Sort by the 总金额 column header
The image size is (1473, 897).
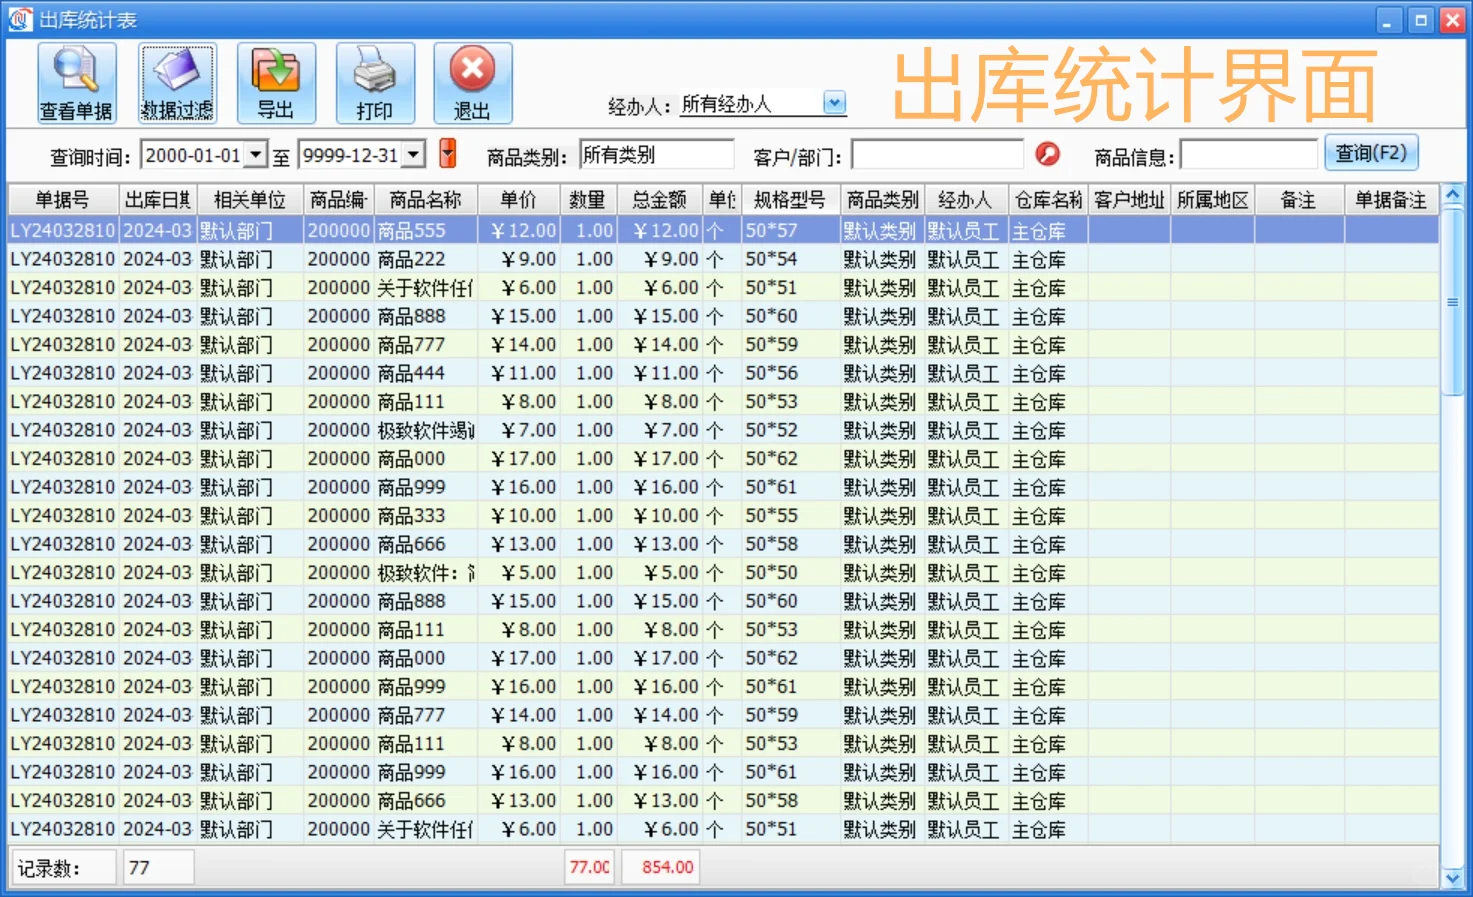tap(659, 199)
